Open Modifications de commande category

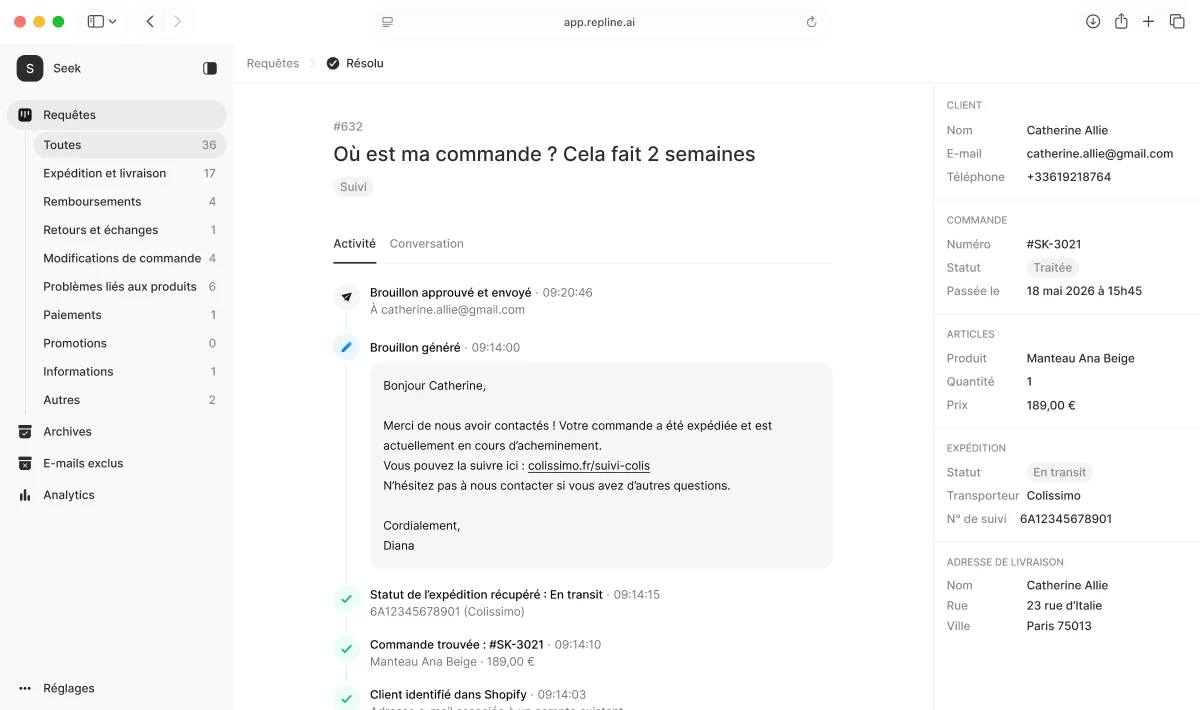[130, 258]
